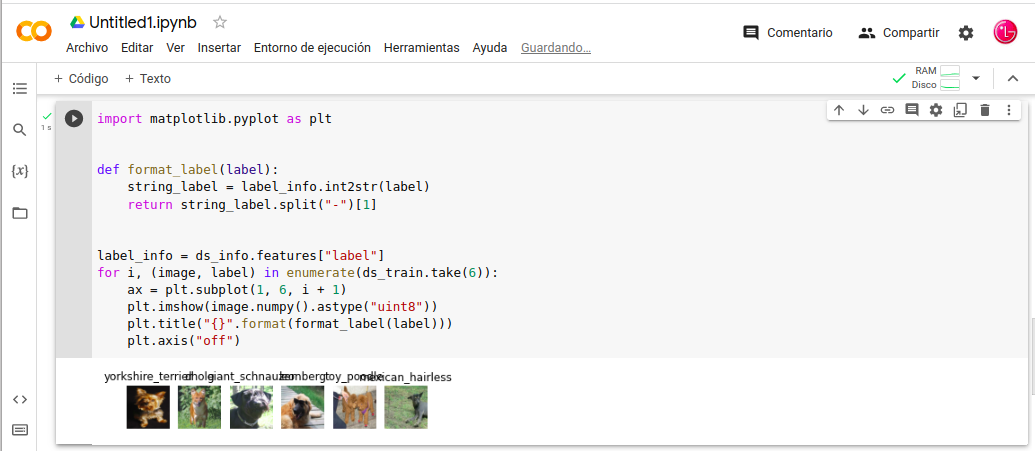Screen dimensions: 1035x451
Task: Open the Herramientas menu
Action: coord(421,47)
